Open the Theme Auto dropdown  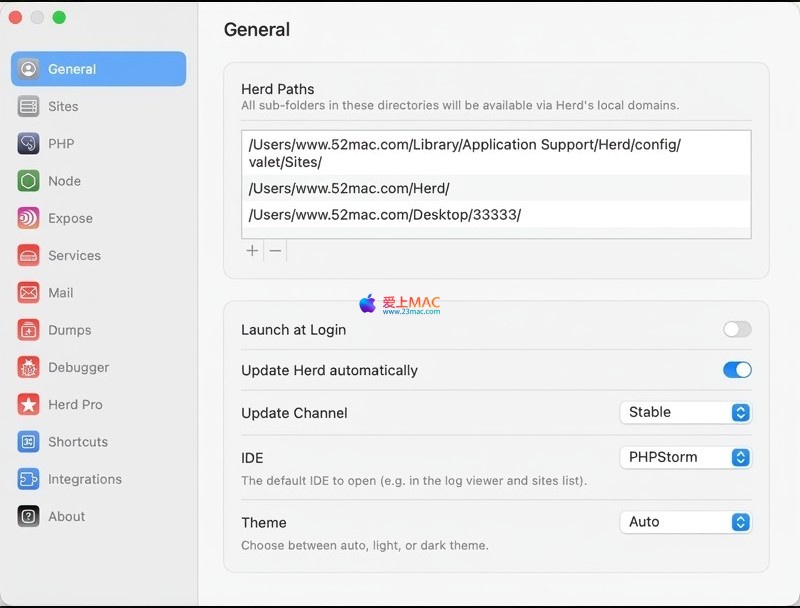[x=685, y=522]
